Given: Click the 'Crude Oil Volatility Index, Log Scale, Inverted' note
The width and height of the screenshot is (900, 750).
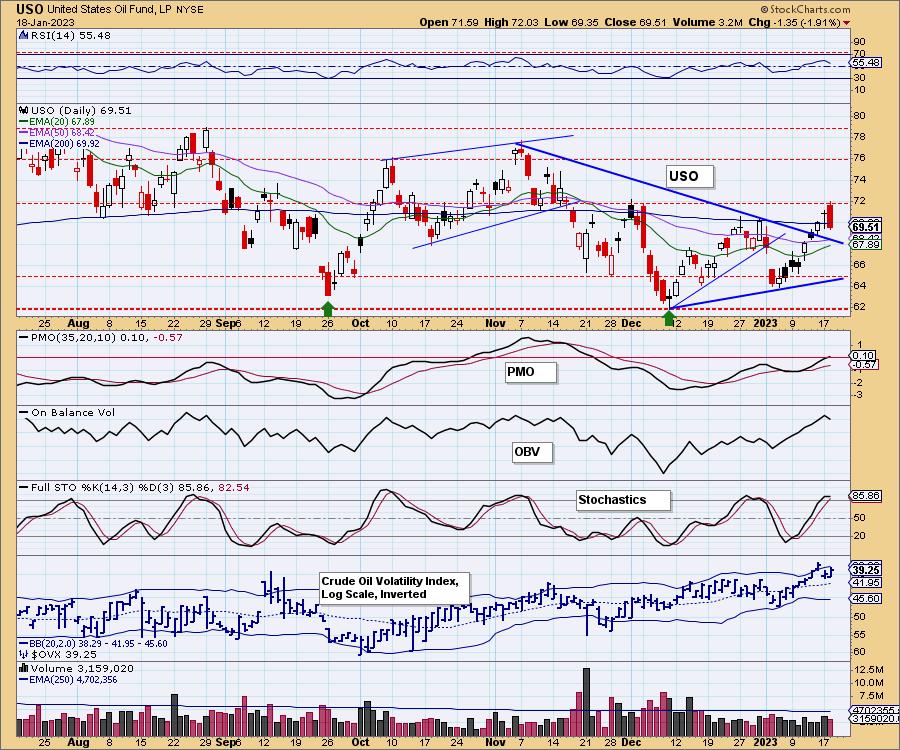Looking at the screenshot, I should pos(394,588).
